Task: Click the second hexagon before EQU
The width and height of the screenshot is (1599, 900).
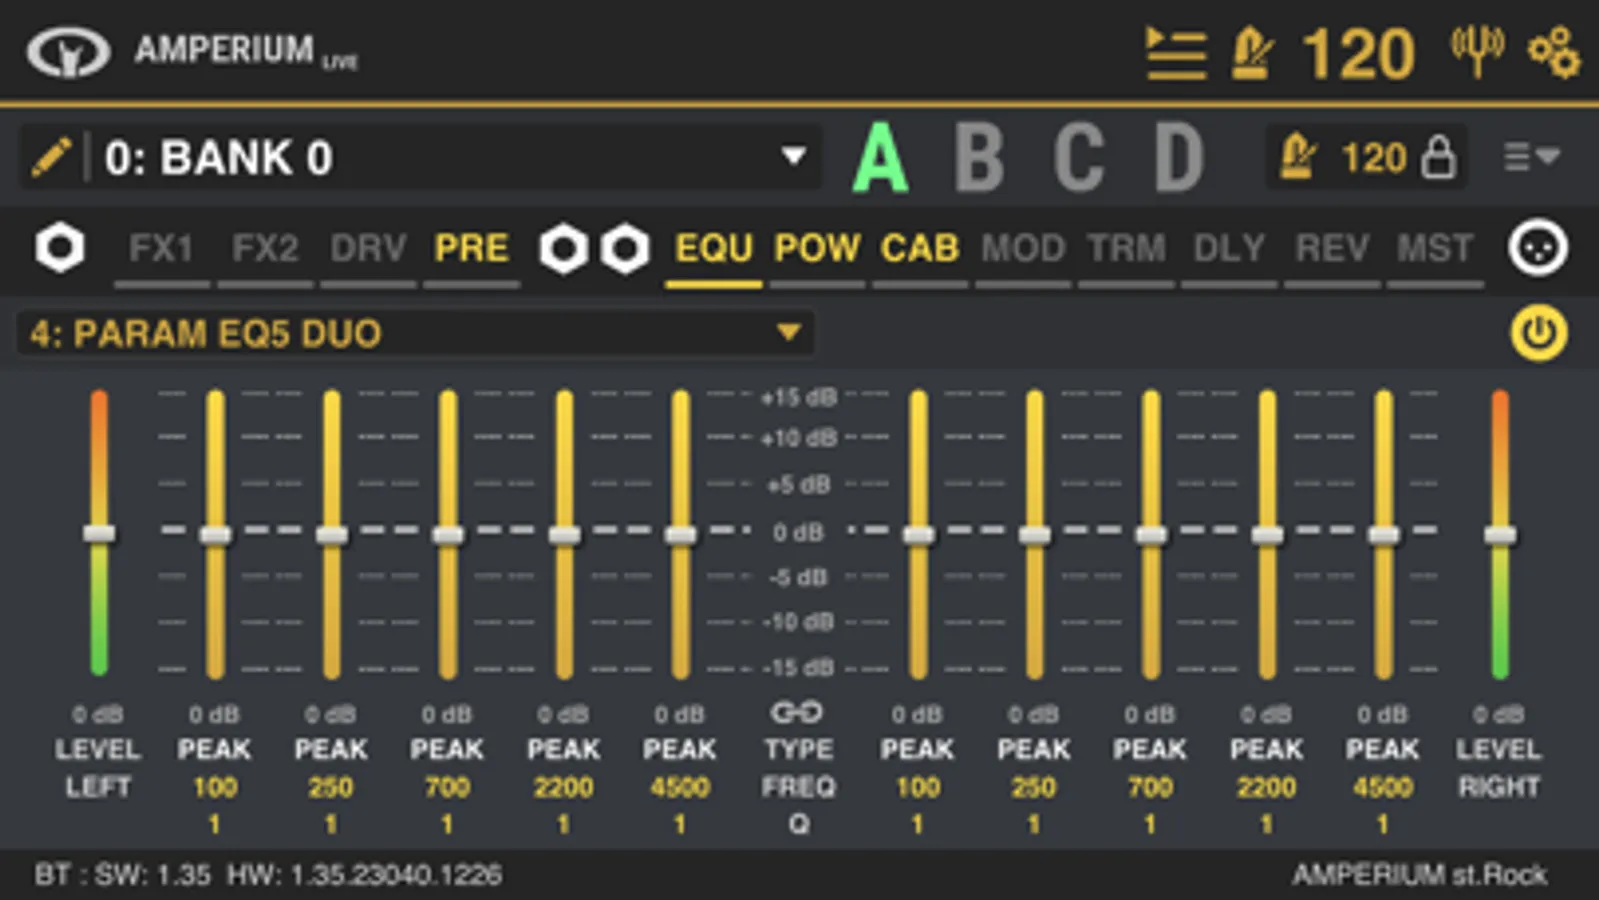Action: pos(625,249)
